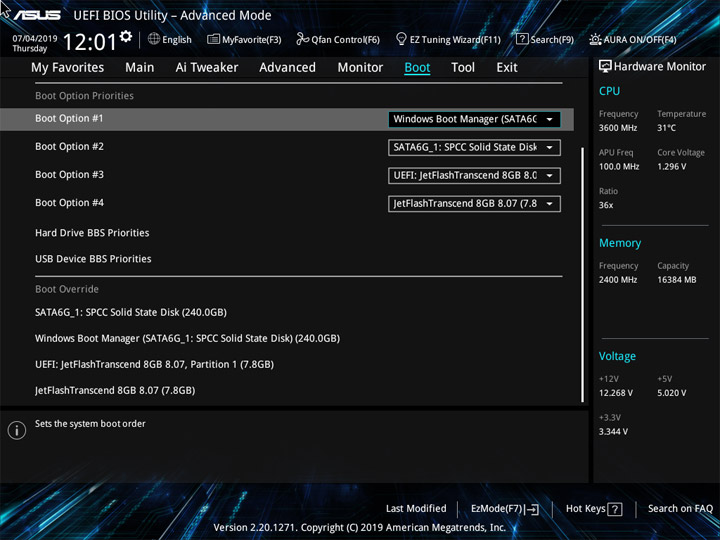Switch to EzMode(F7)
This screenshot has height=540, width=720.
(504, 509)
